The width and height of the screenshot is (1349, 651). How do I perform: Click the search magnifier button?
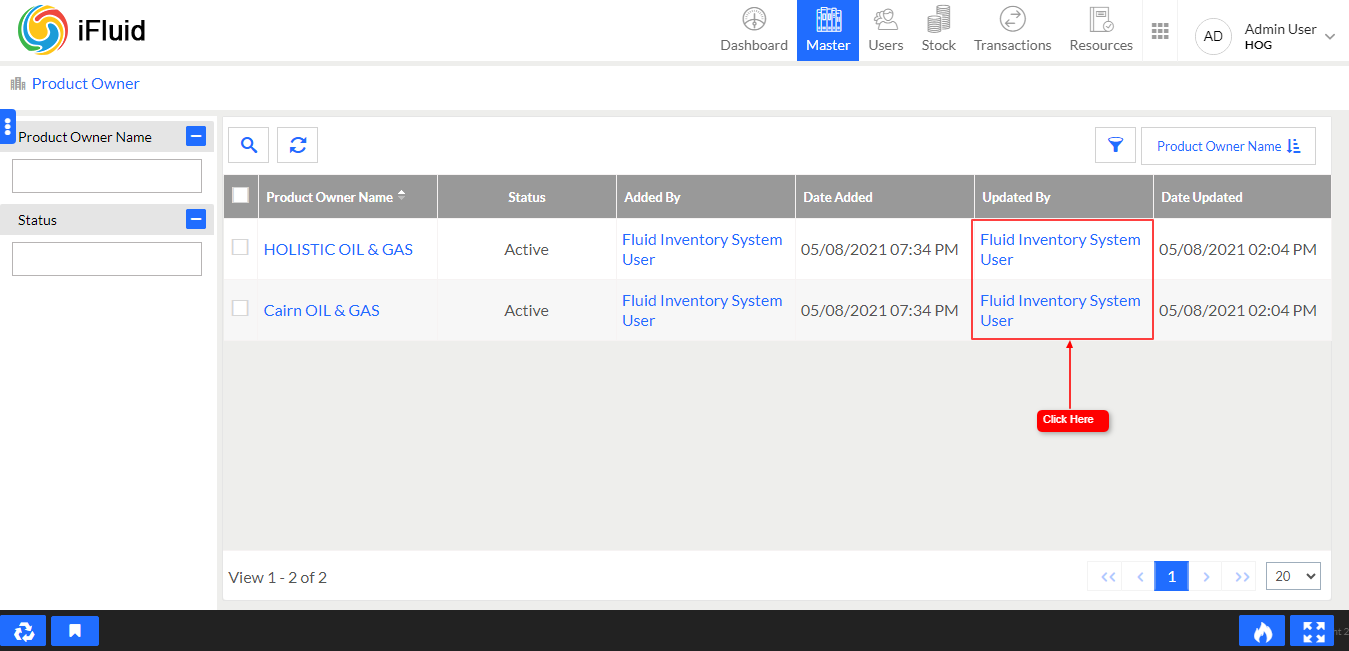click(x=249, y=145)
